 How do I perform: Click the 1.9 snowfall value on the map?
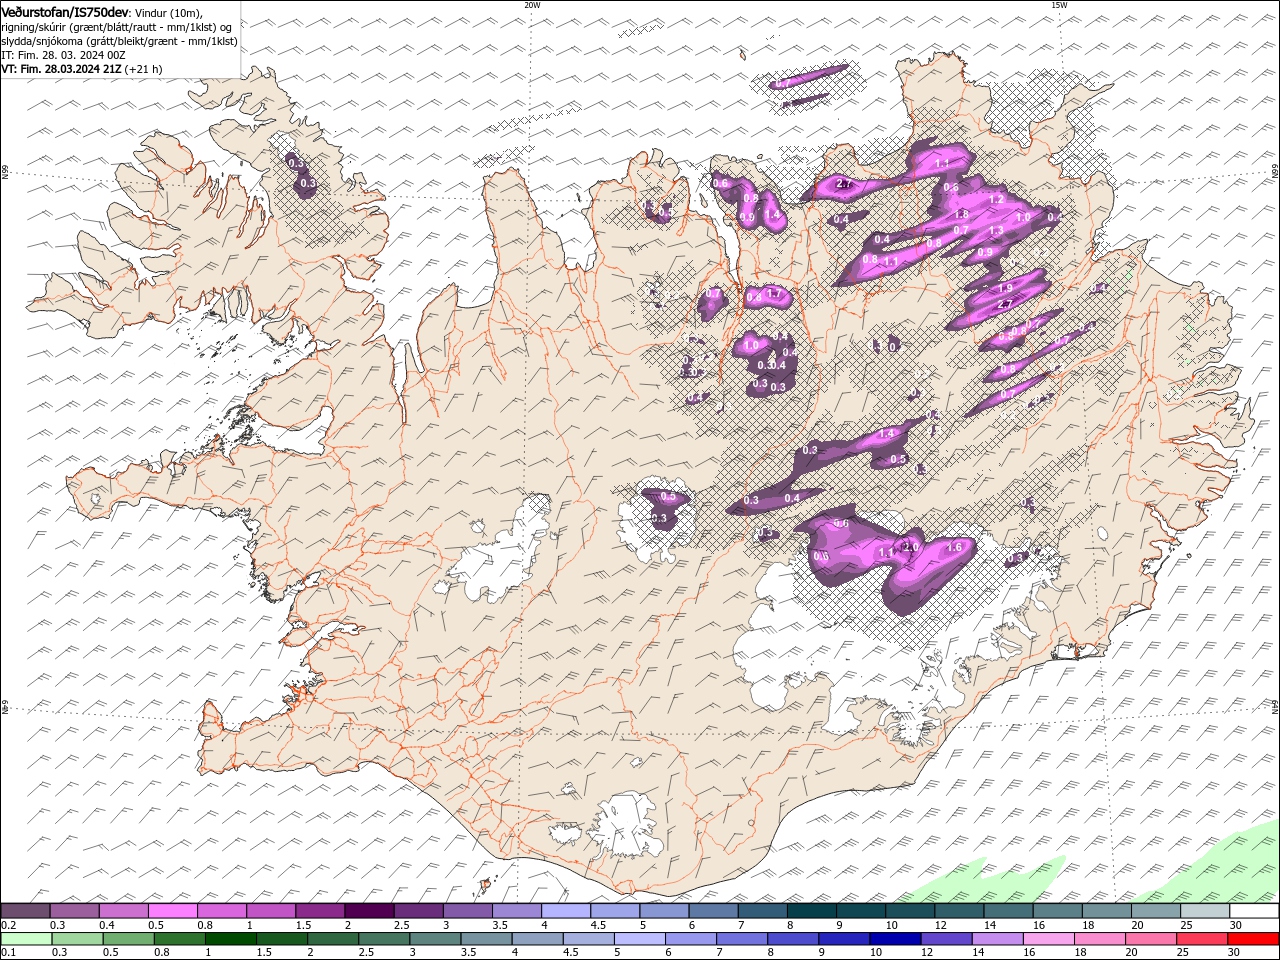(x=1006, y=288)
